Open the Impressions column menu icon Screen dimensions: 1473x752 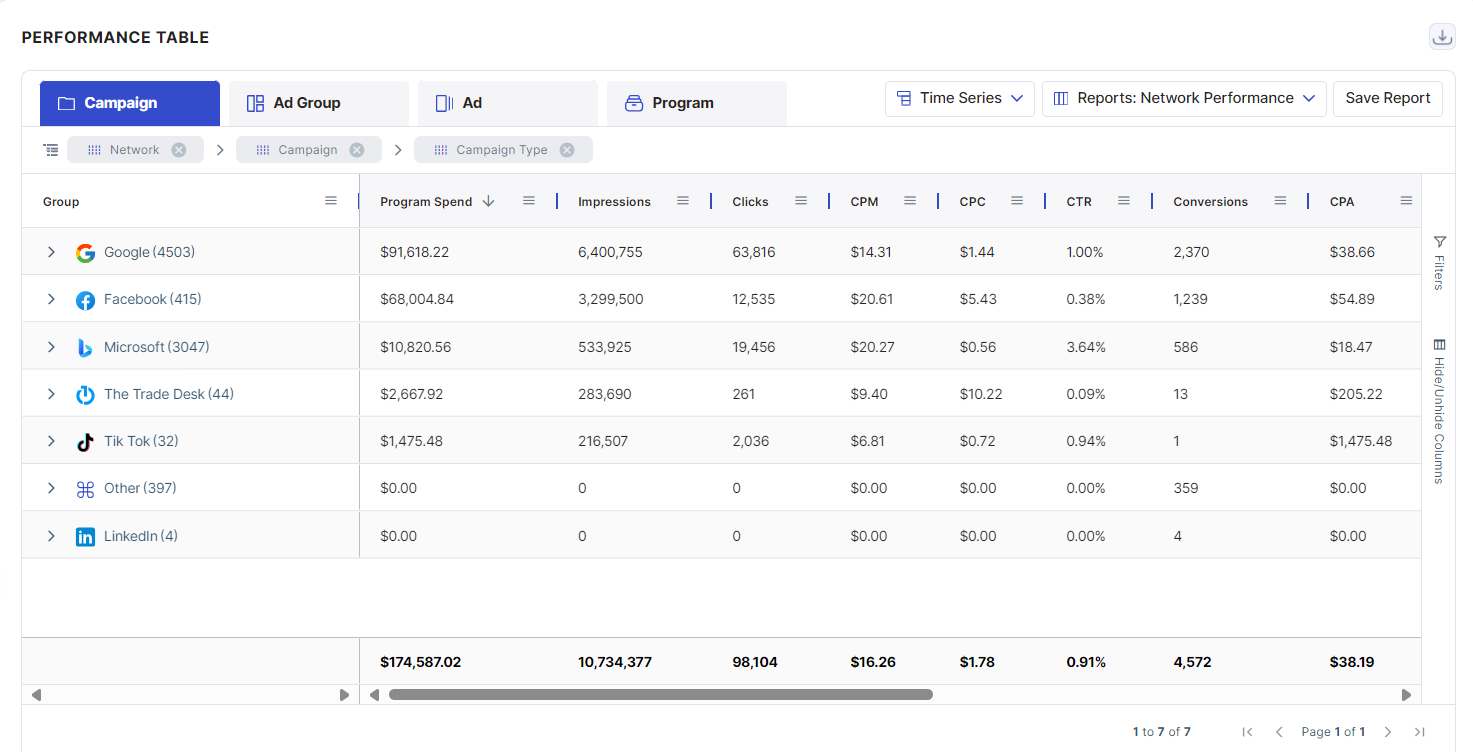(683, 201)
